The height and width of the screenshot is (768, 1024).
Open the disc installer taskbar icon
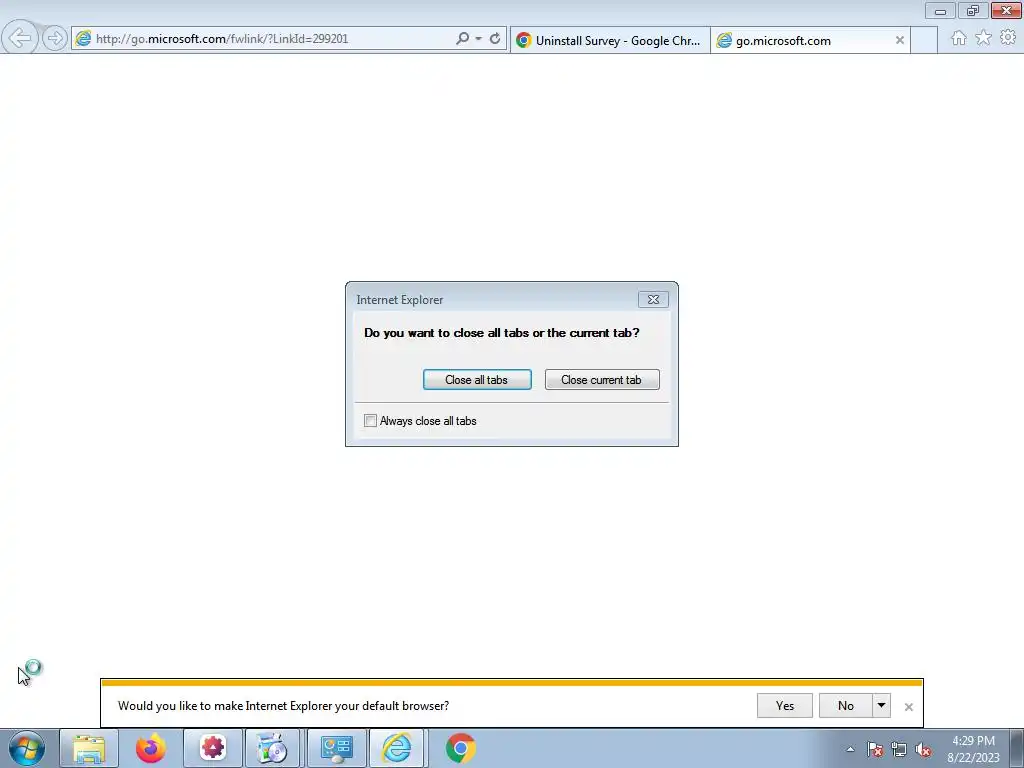pos(272,748)
